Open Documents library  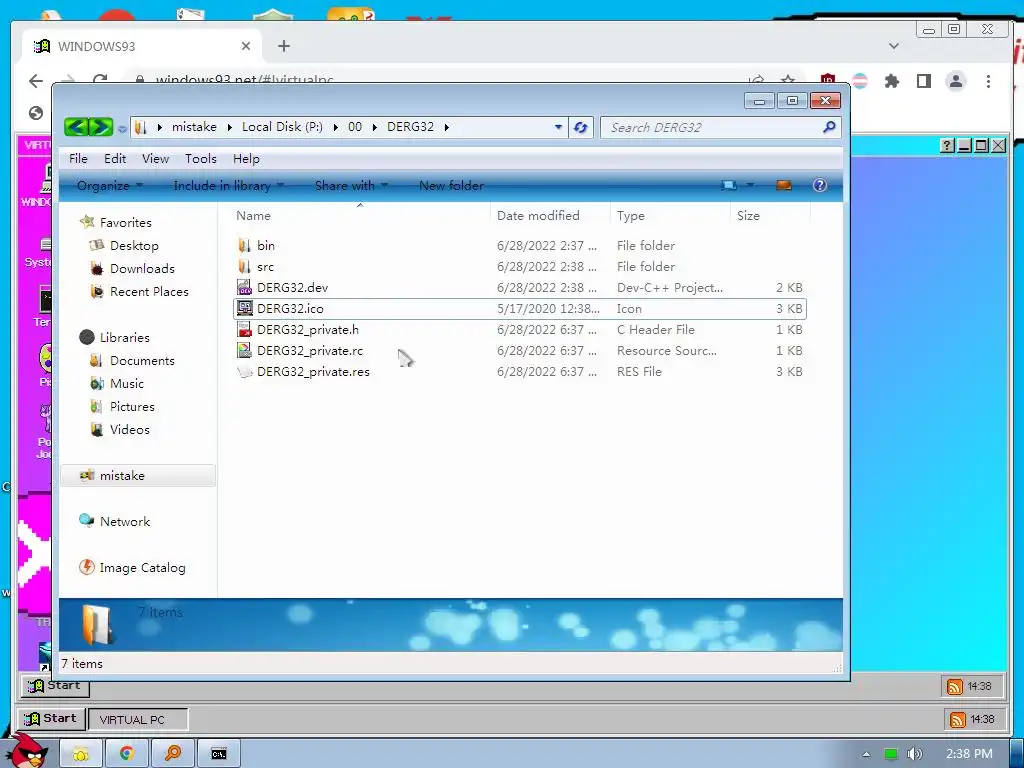click(142, 360)
